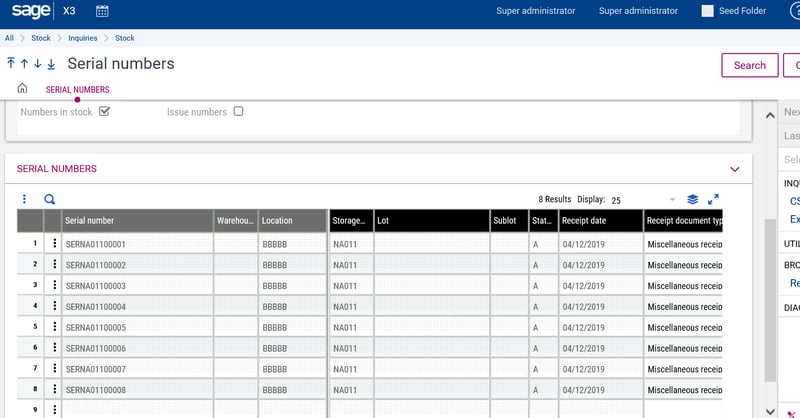Open the grid options kebab menu
This screenshot has width=800, height=418.
[x=25, y=200]
